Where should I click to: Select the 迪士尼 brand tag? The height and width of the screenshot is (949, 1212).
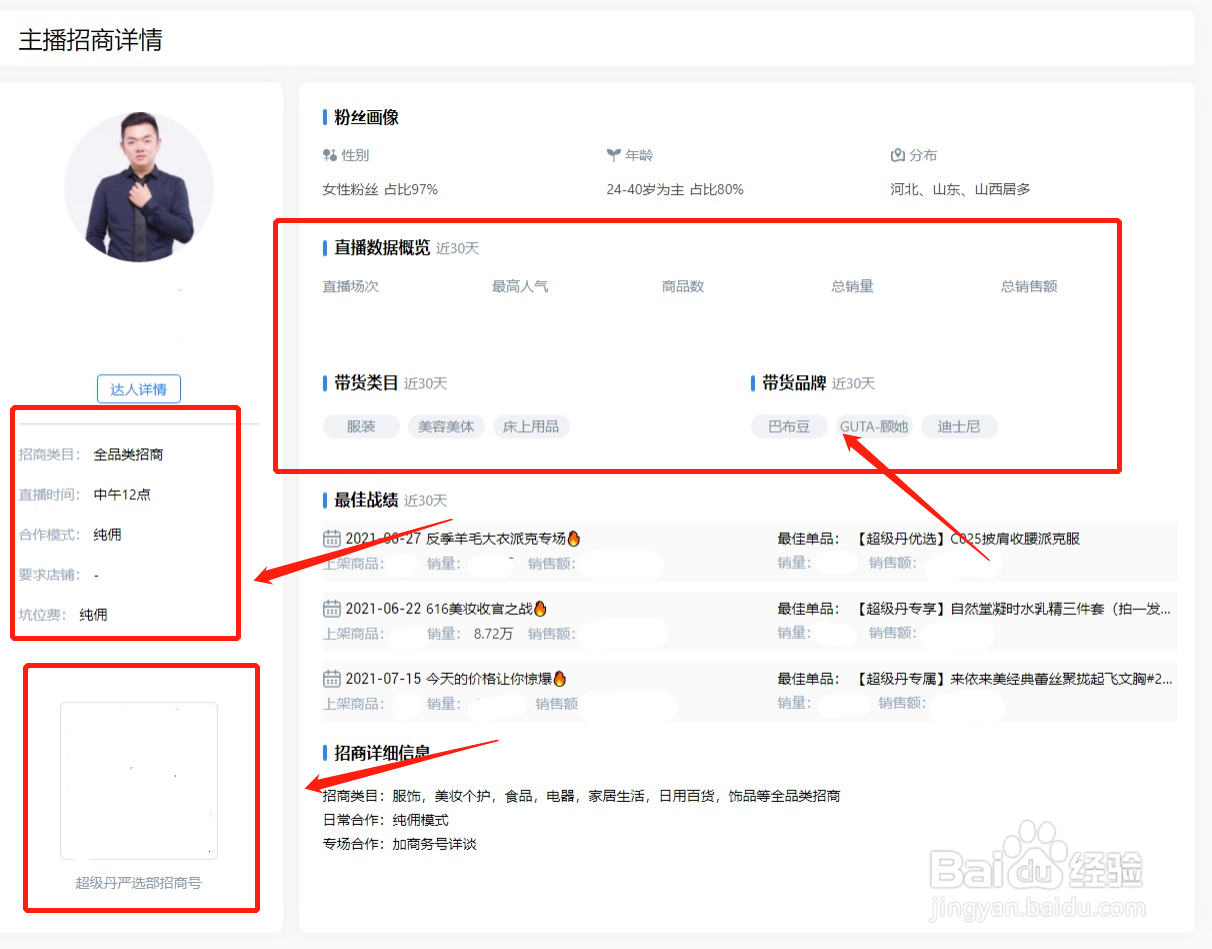[x=959, y=426]
